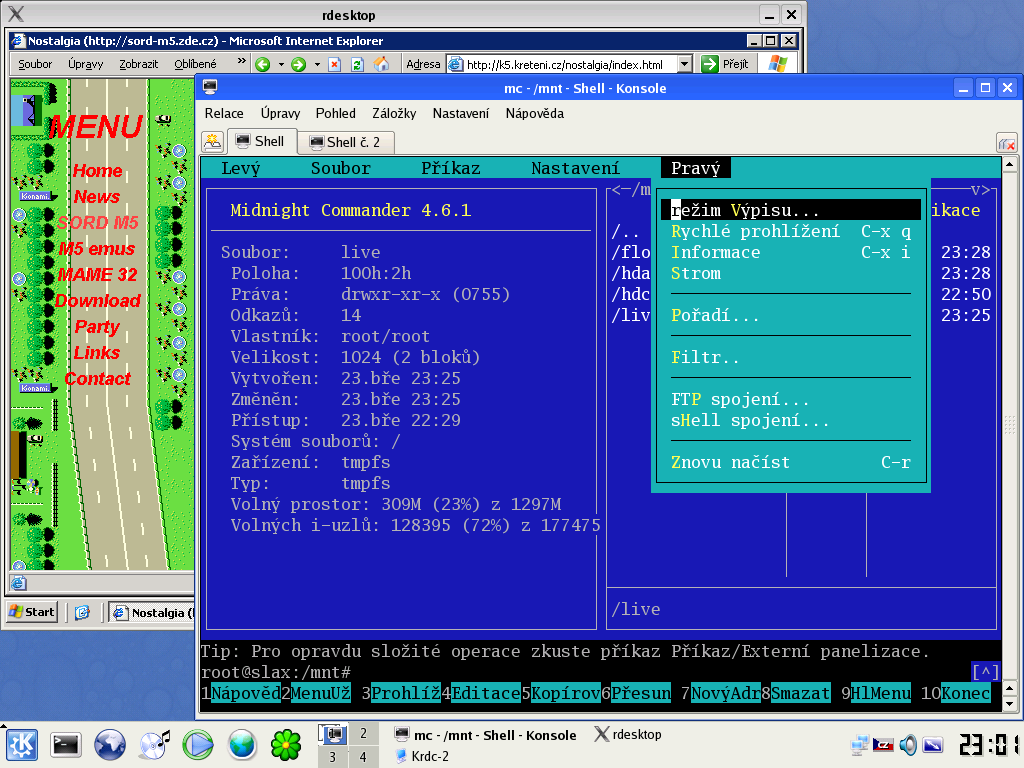Open the Zobrazit menu in Internet Explorer
Image resolution: width=1024 pixels, height=768 pixels.
(138, 64)
